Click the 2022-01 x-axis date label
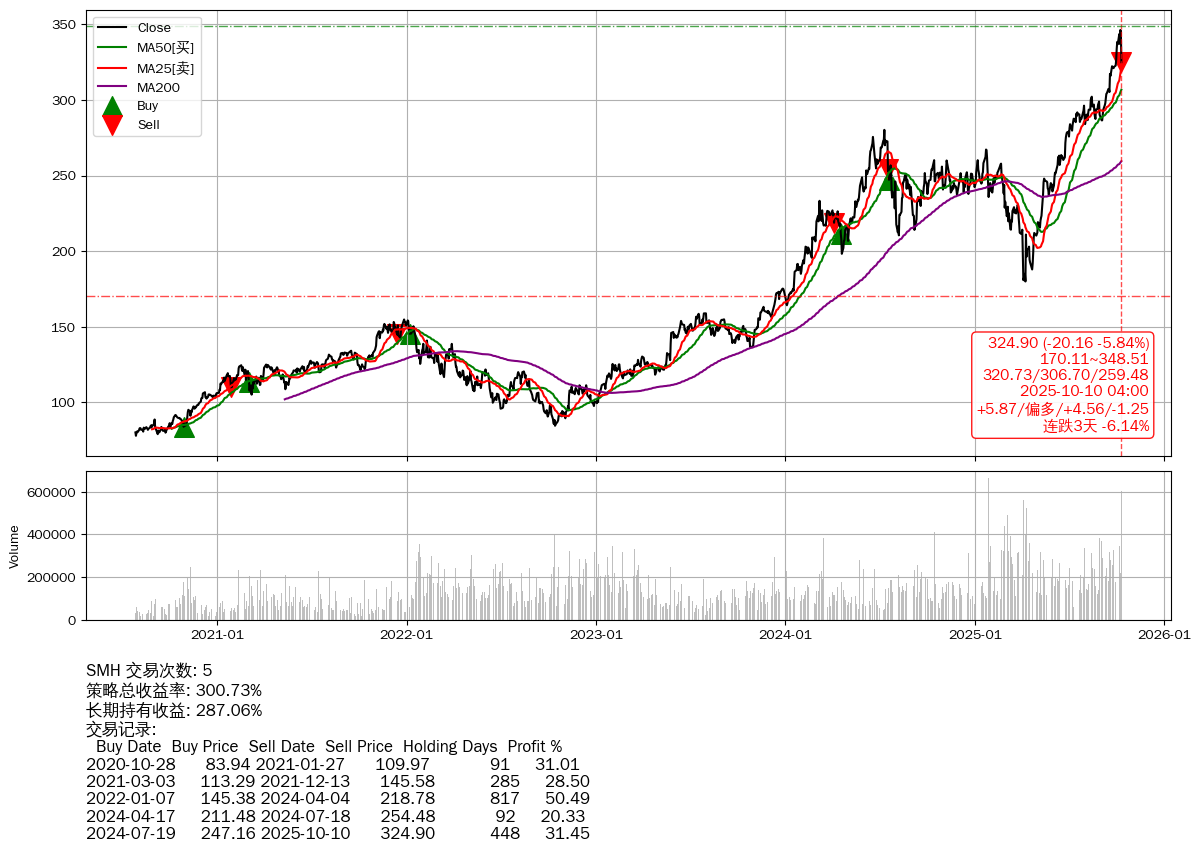1201x852 pixels. (407, 633)
